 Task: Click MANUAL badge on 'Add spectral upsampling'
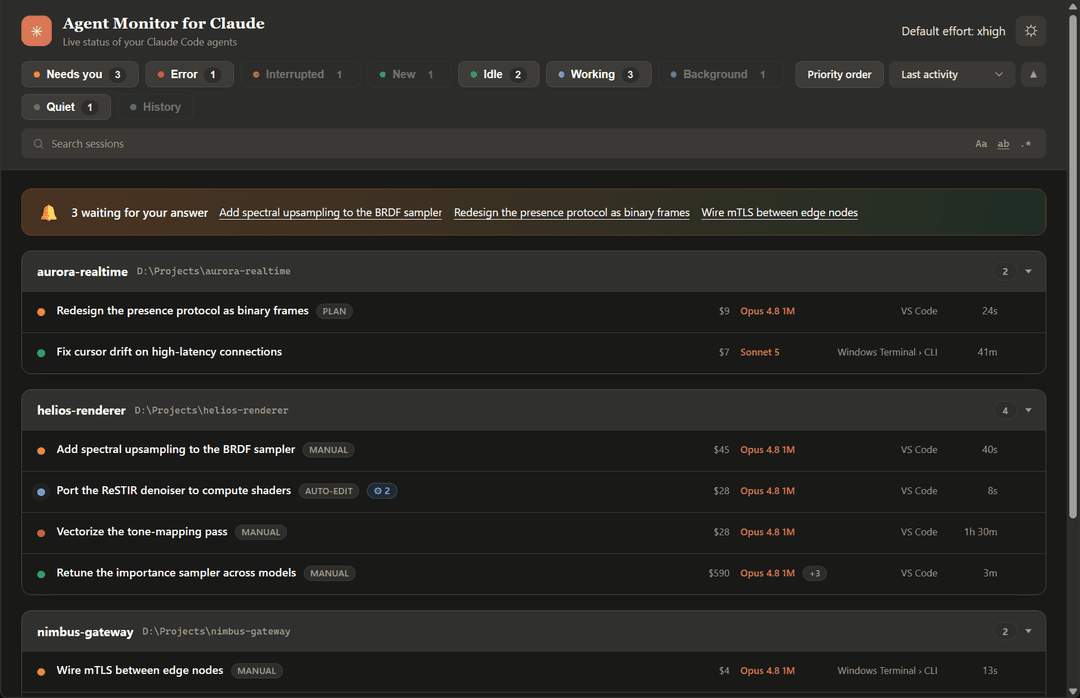click(x=329, y=450)
